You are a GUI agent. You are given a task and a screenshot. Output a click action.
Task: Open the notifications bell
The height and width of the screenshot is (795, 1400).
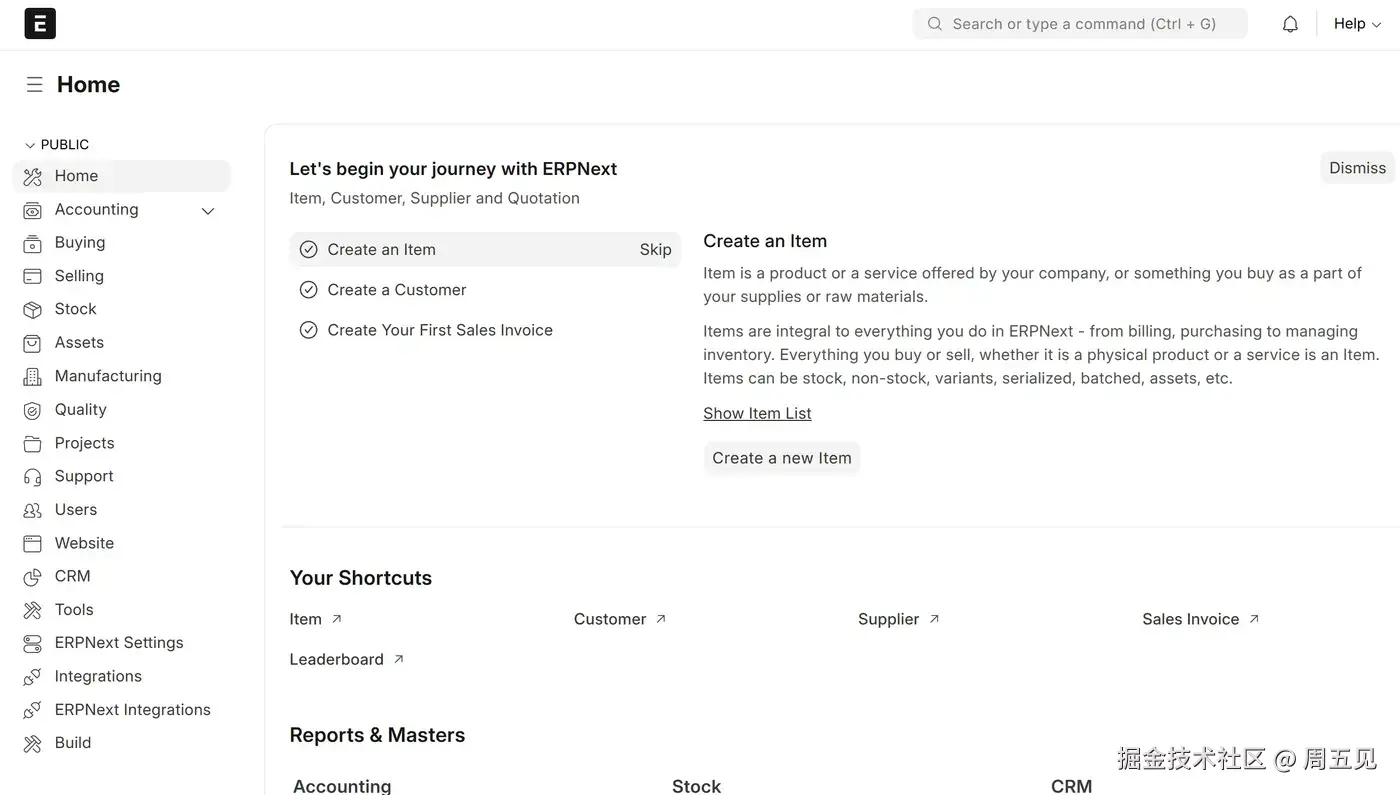(1290, 24)
